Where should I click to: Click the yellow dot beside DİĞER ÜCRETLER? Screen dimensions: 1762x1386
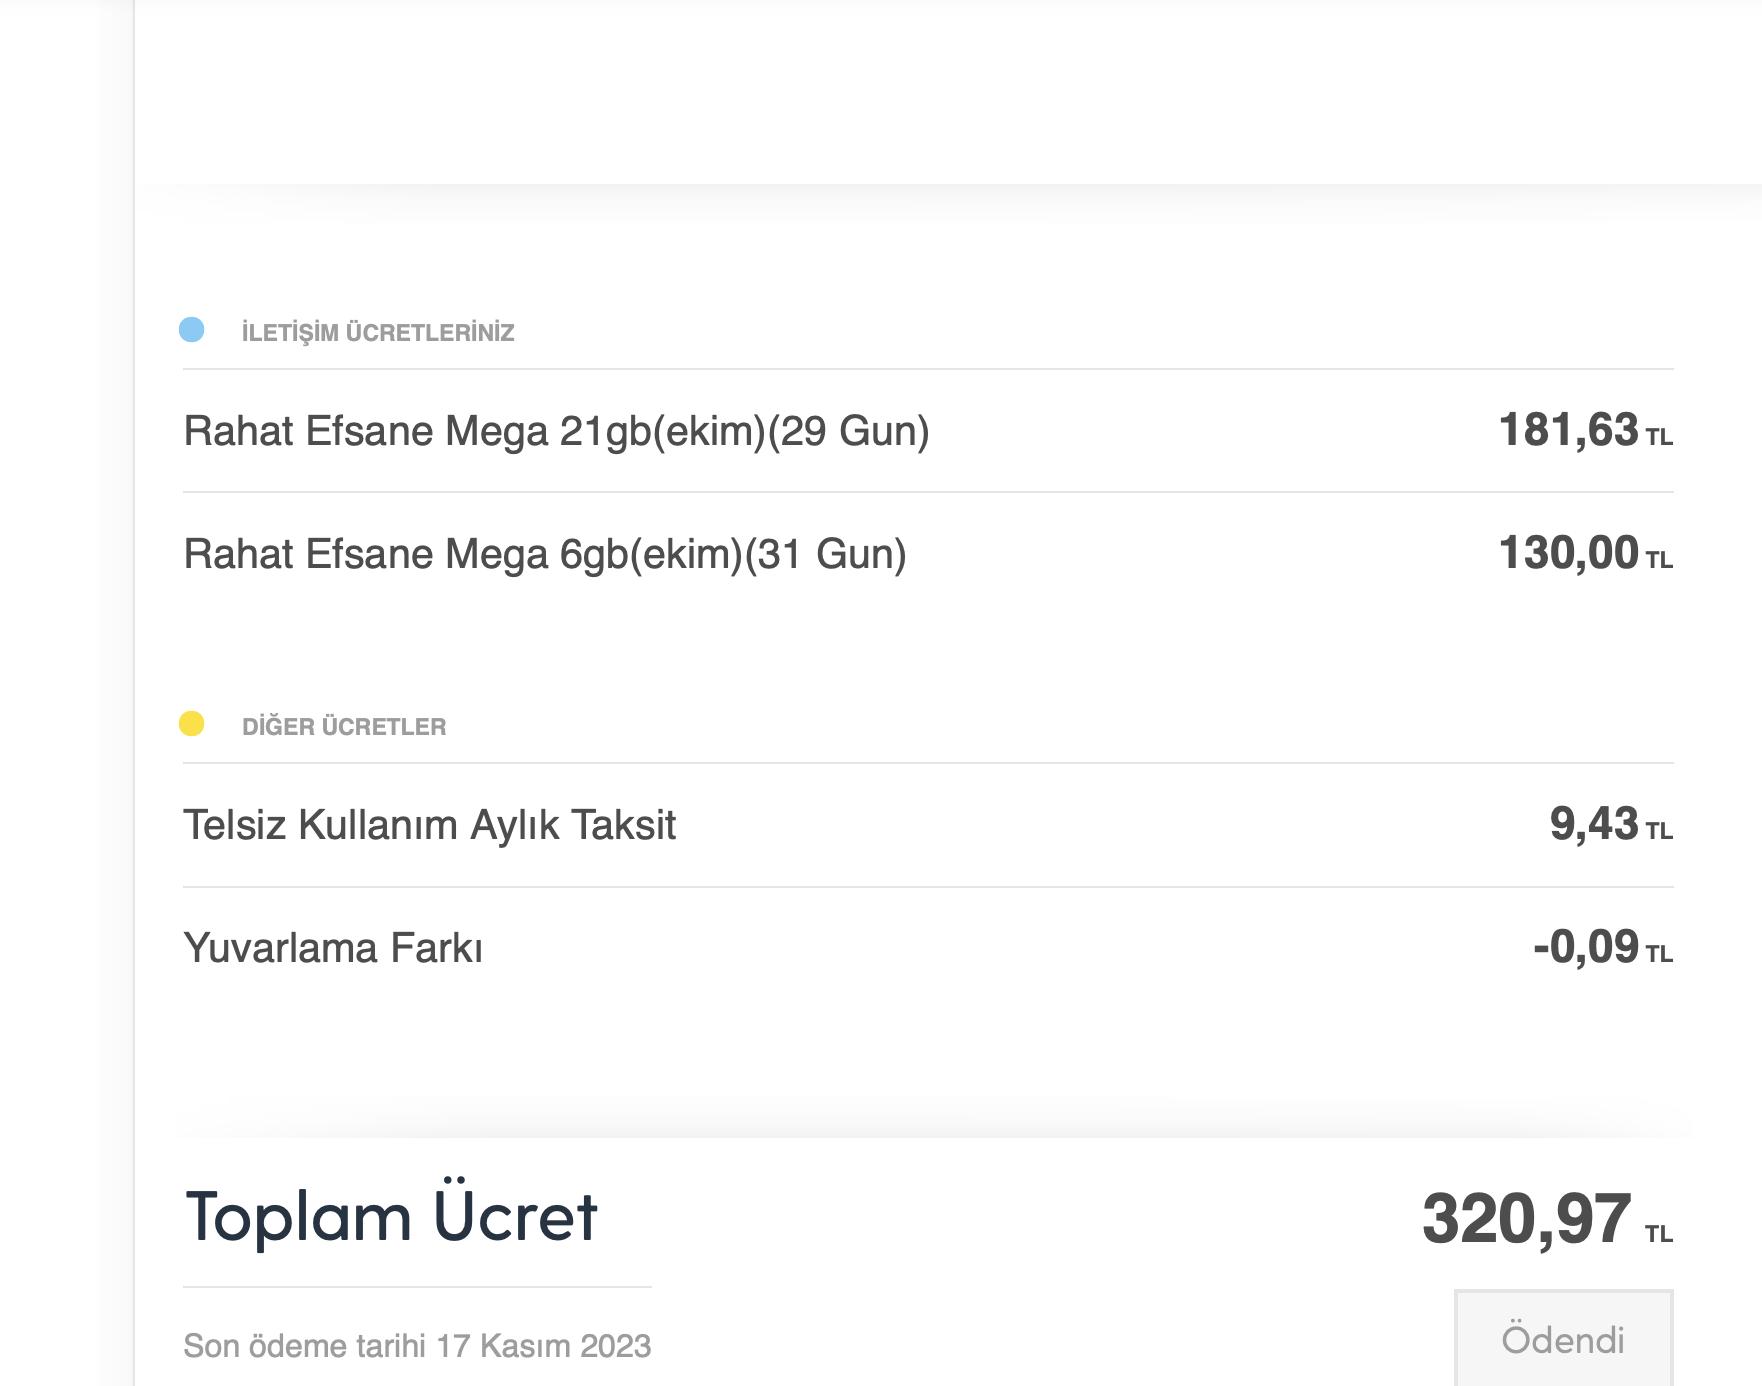point(191,723)
